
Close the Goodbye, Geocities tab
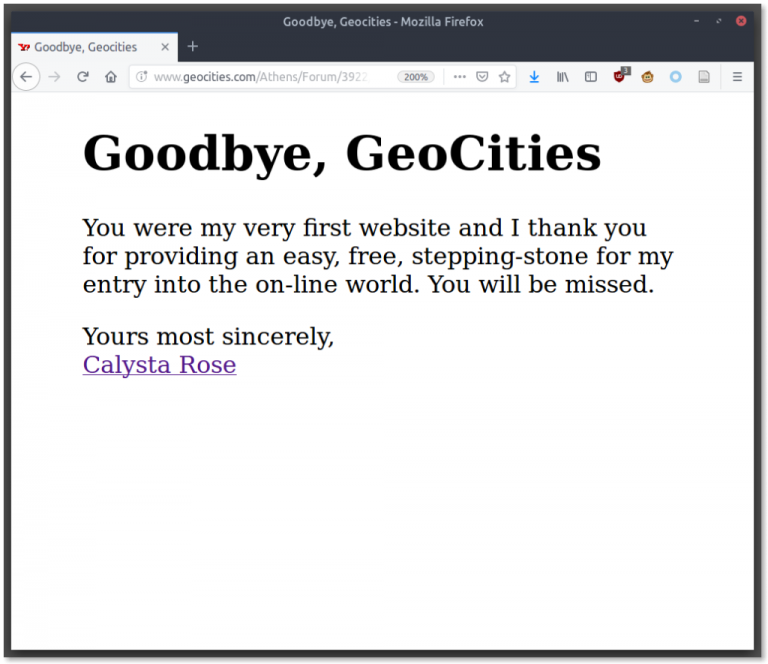pyautogui.click(x=165, y=47)
